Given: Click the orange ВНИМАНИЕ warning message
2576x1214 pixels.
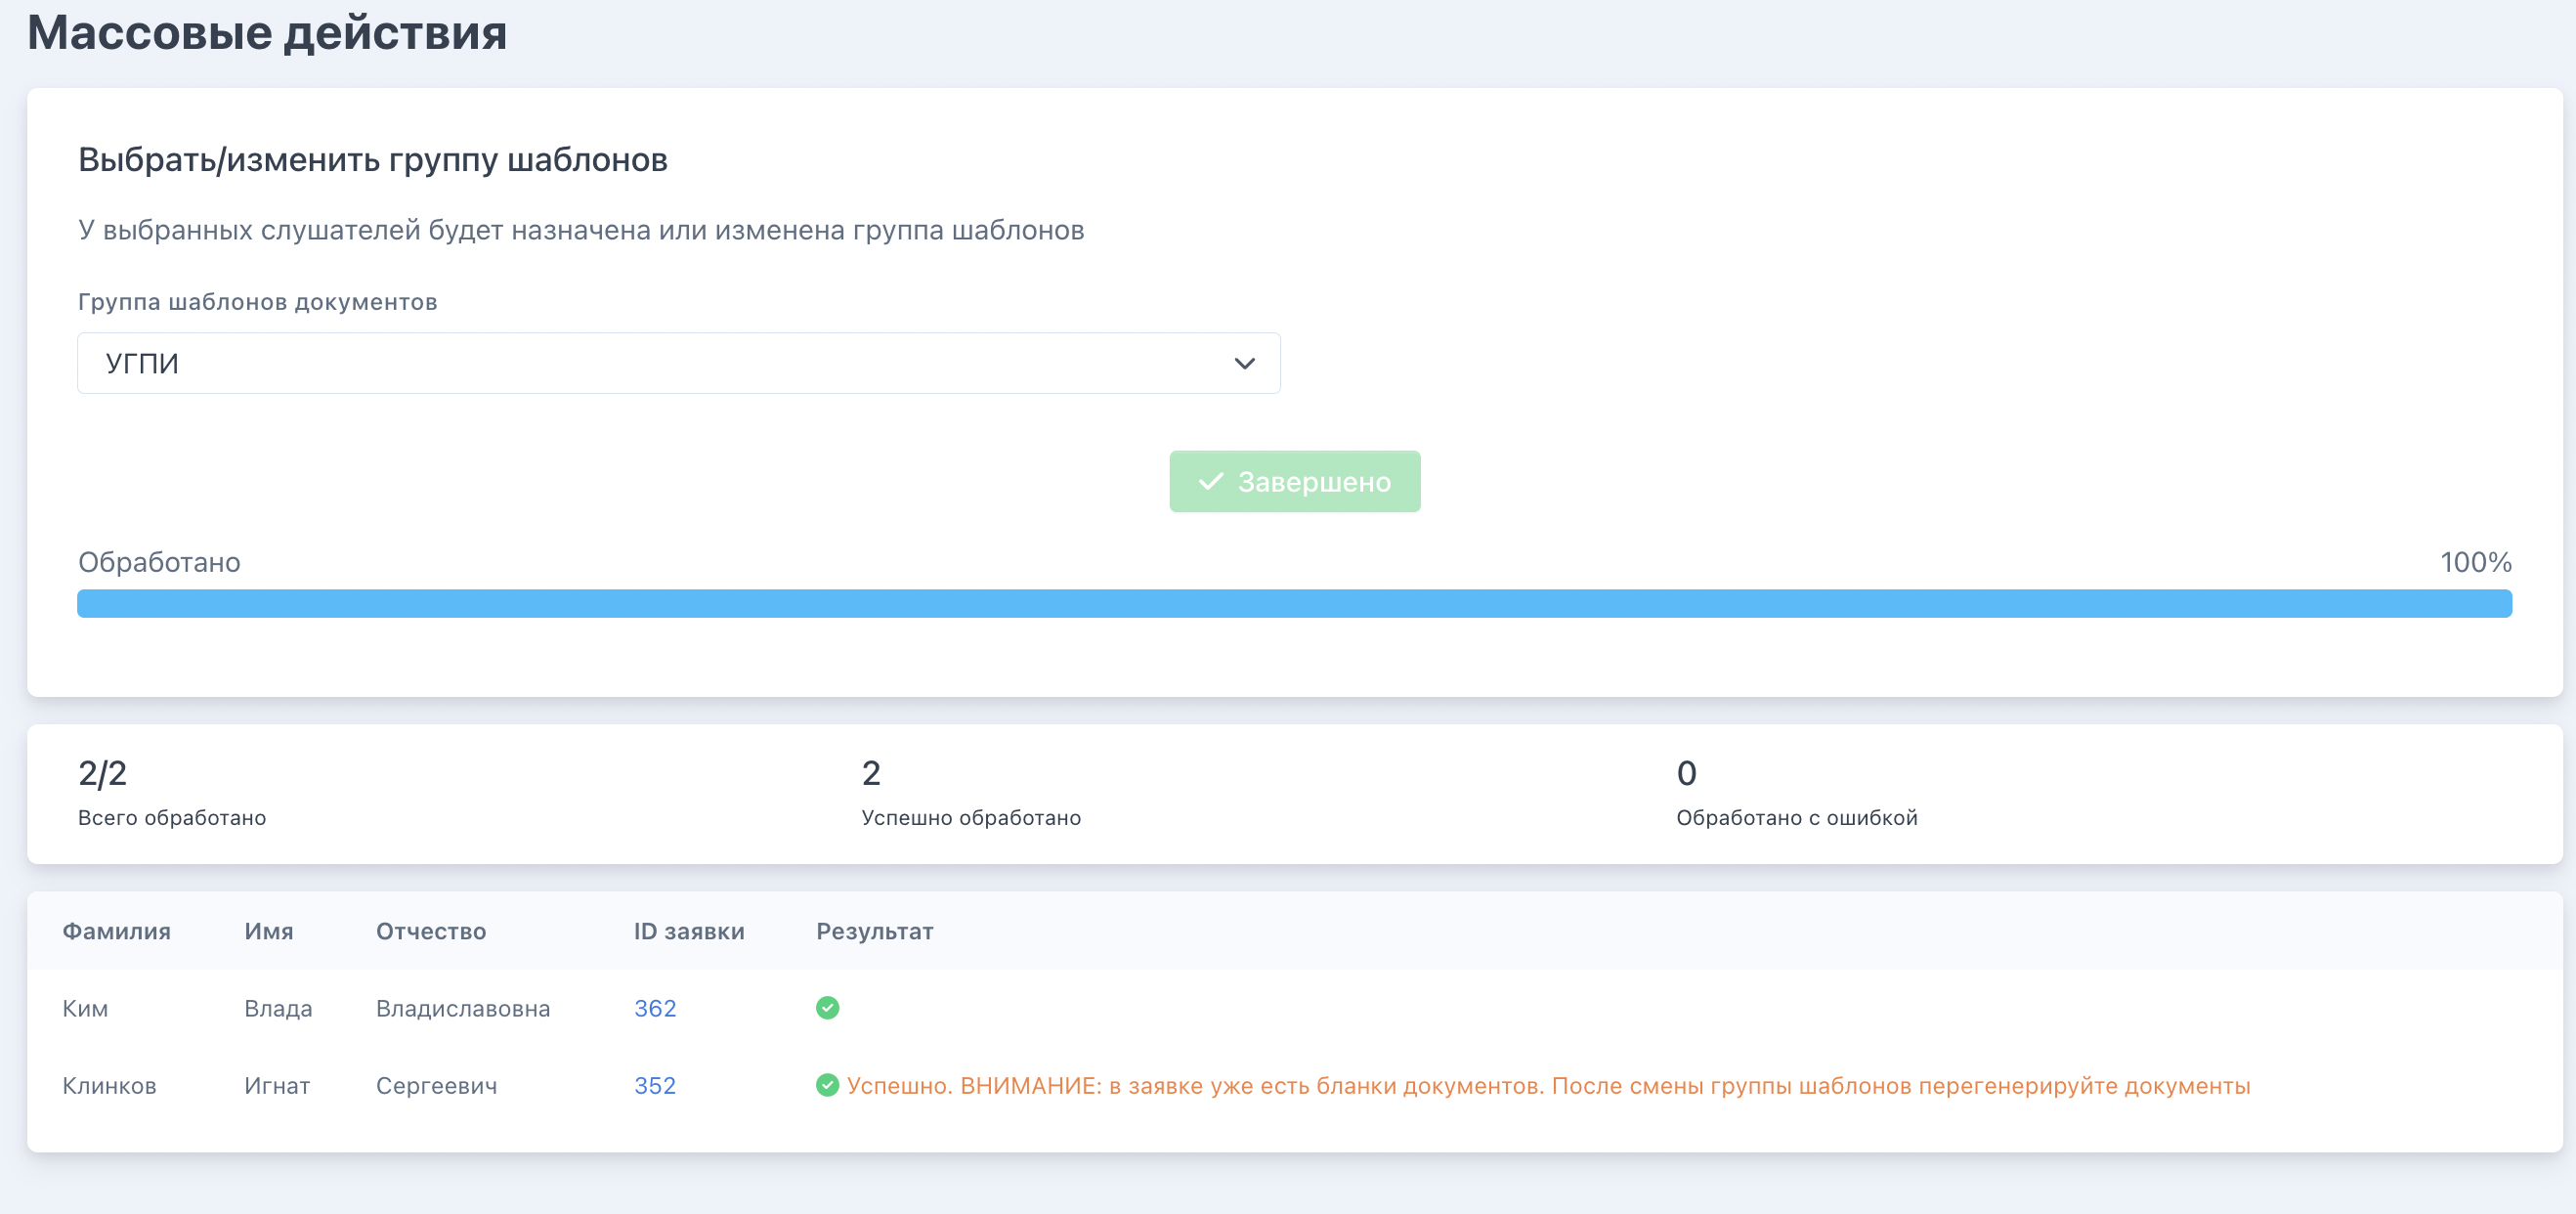Looking at the screenshot, I should 1548,1085.
